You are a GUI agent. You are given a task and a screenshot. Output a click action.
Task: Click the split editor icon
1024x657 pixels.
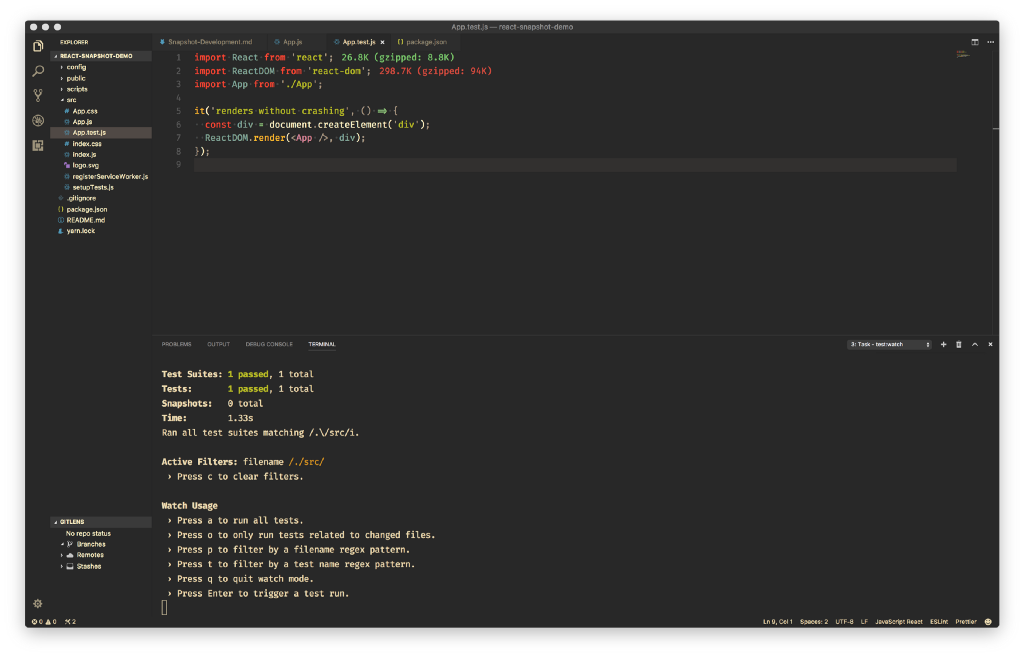[975, 42]
